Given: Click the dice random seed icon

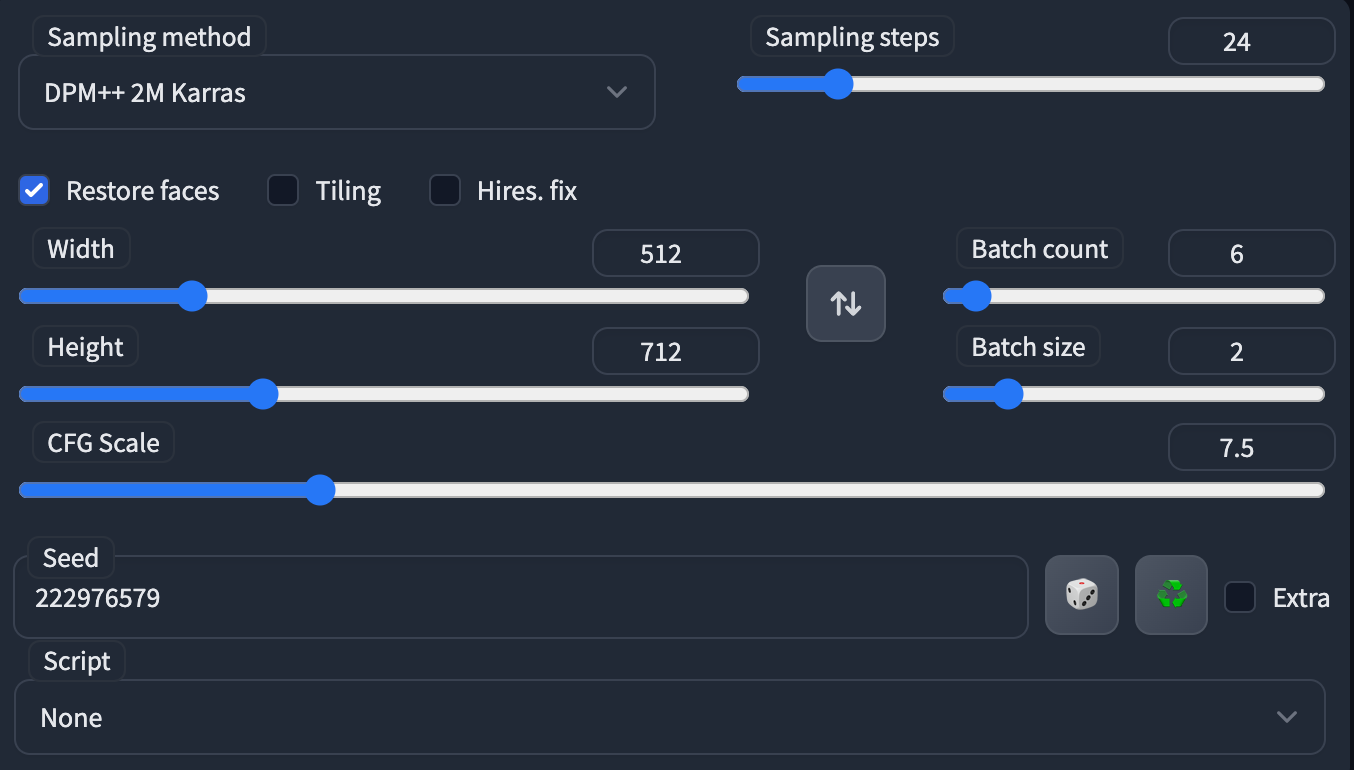Looking at the screenshot, I should pos(1081,595).
